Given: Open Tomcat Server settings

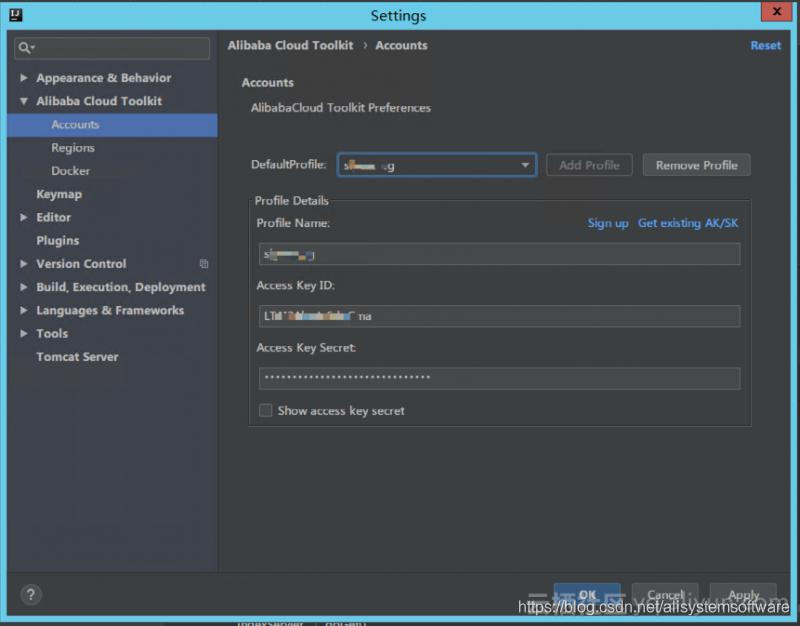Looking at the screenshot, I should (x=77, y=357).
